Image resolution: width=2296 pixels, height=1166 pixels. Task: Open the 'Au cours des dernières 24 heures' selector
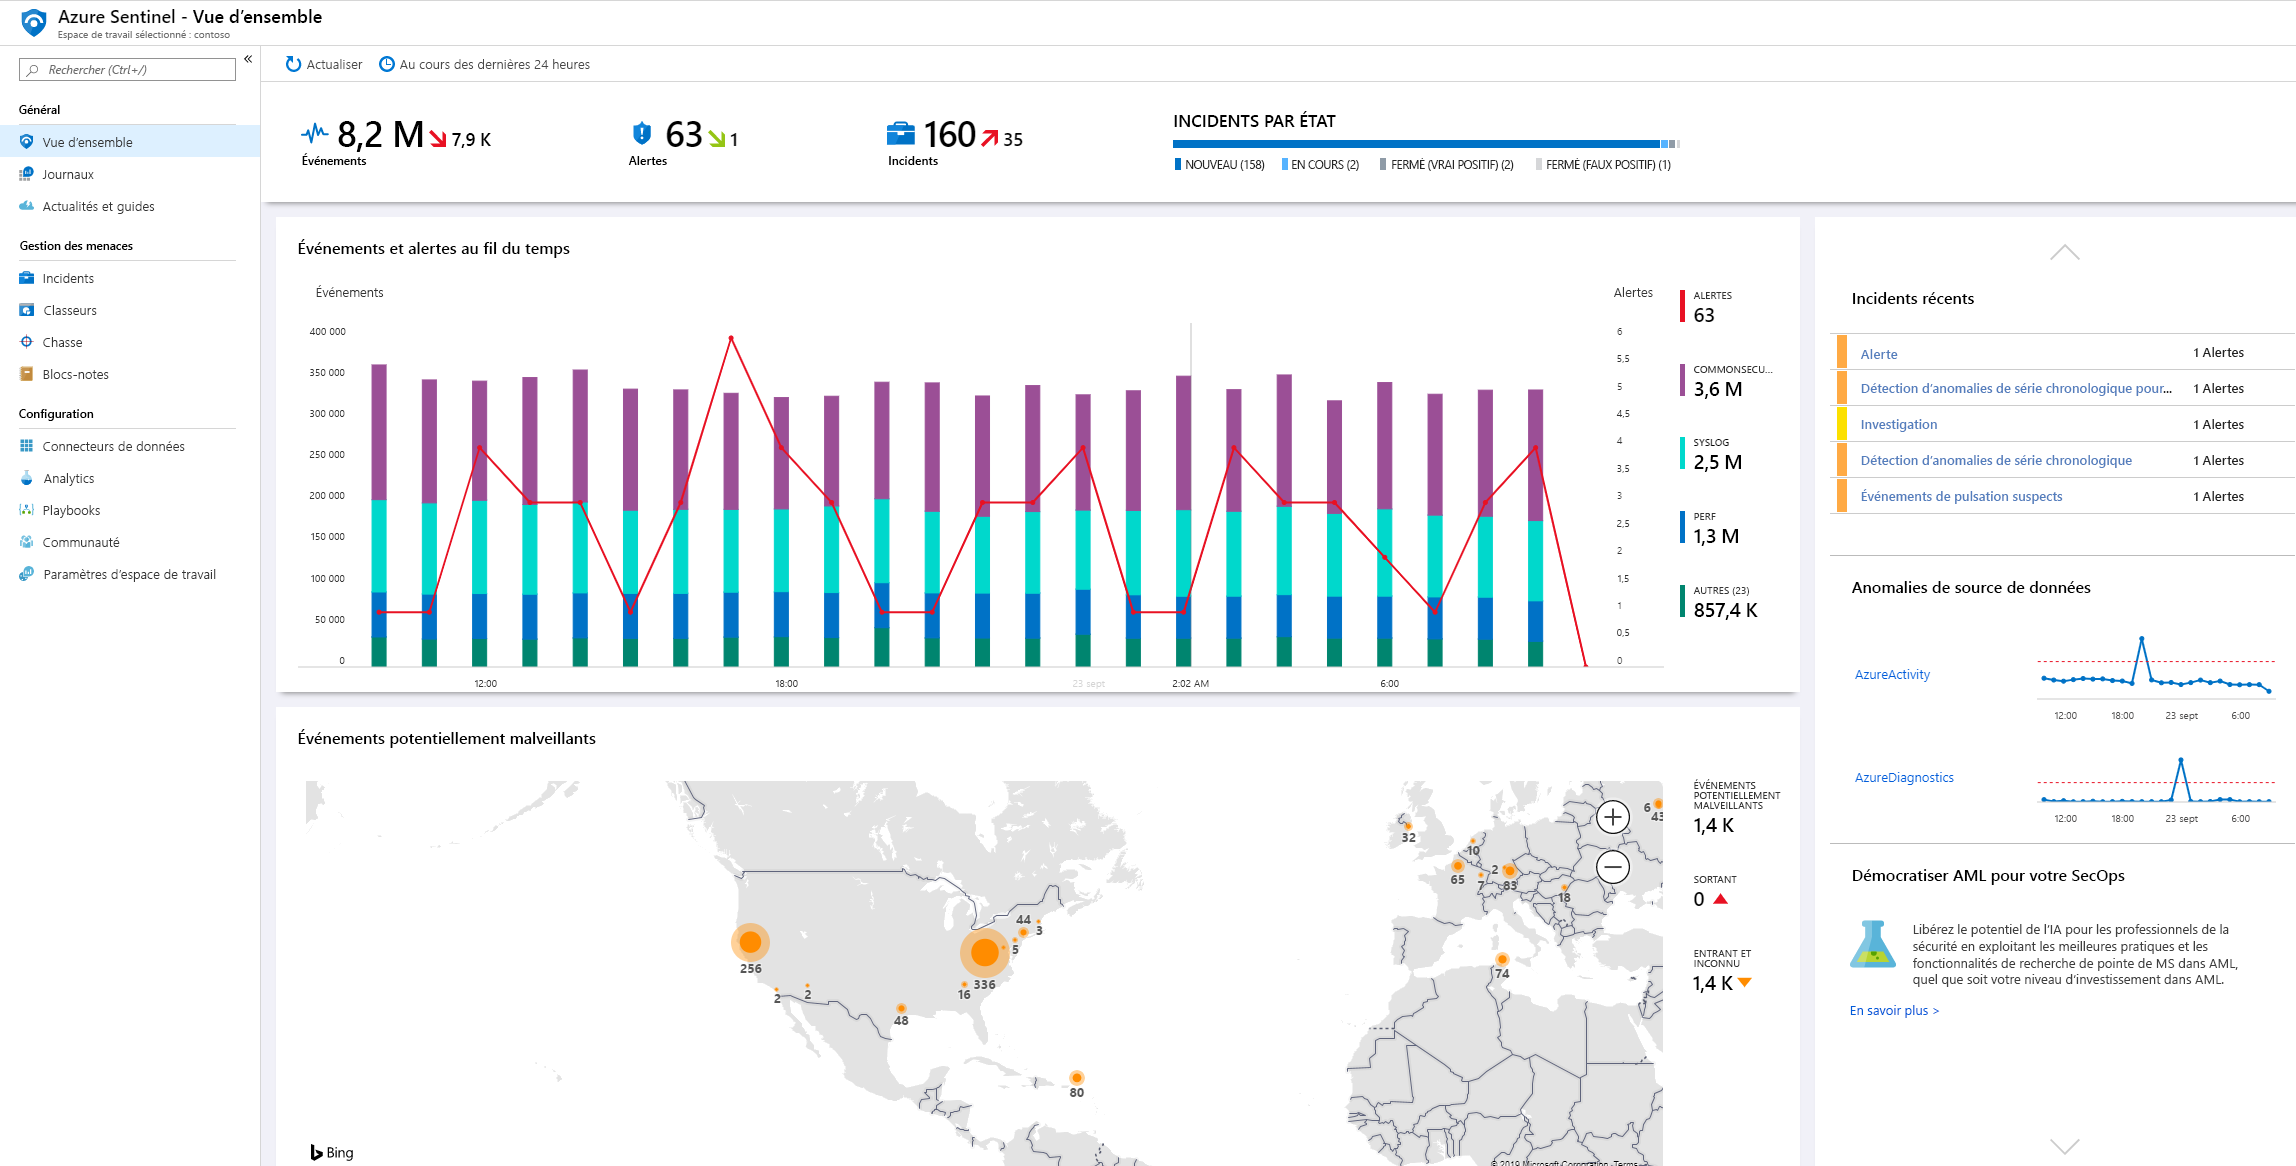point(484,63)
